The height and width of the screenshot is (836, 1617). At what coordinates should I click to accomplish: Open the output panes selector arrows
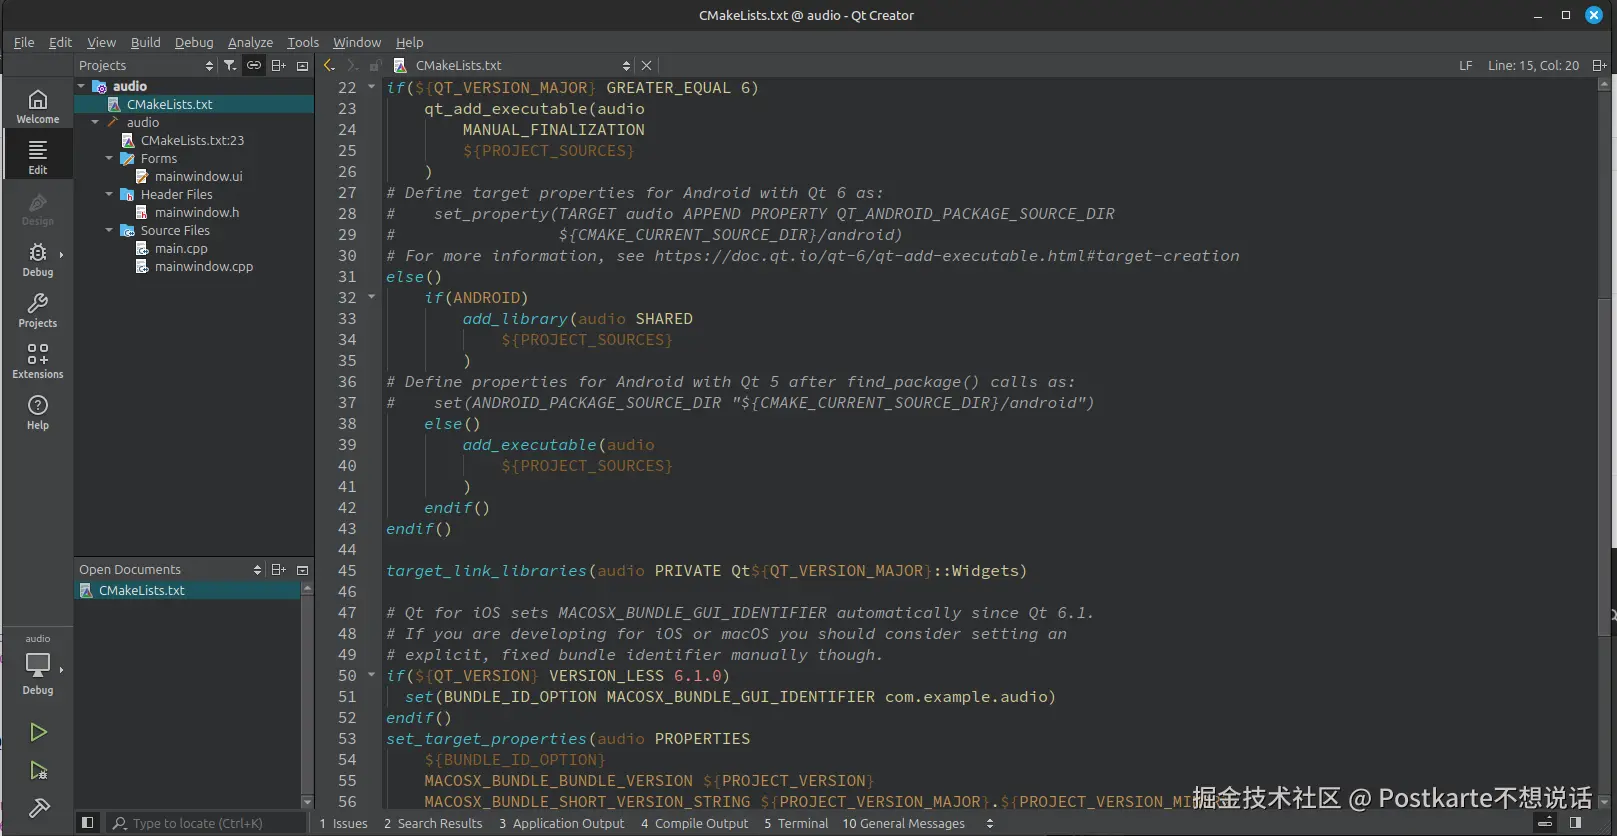[x=990, y=823]
